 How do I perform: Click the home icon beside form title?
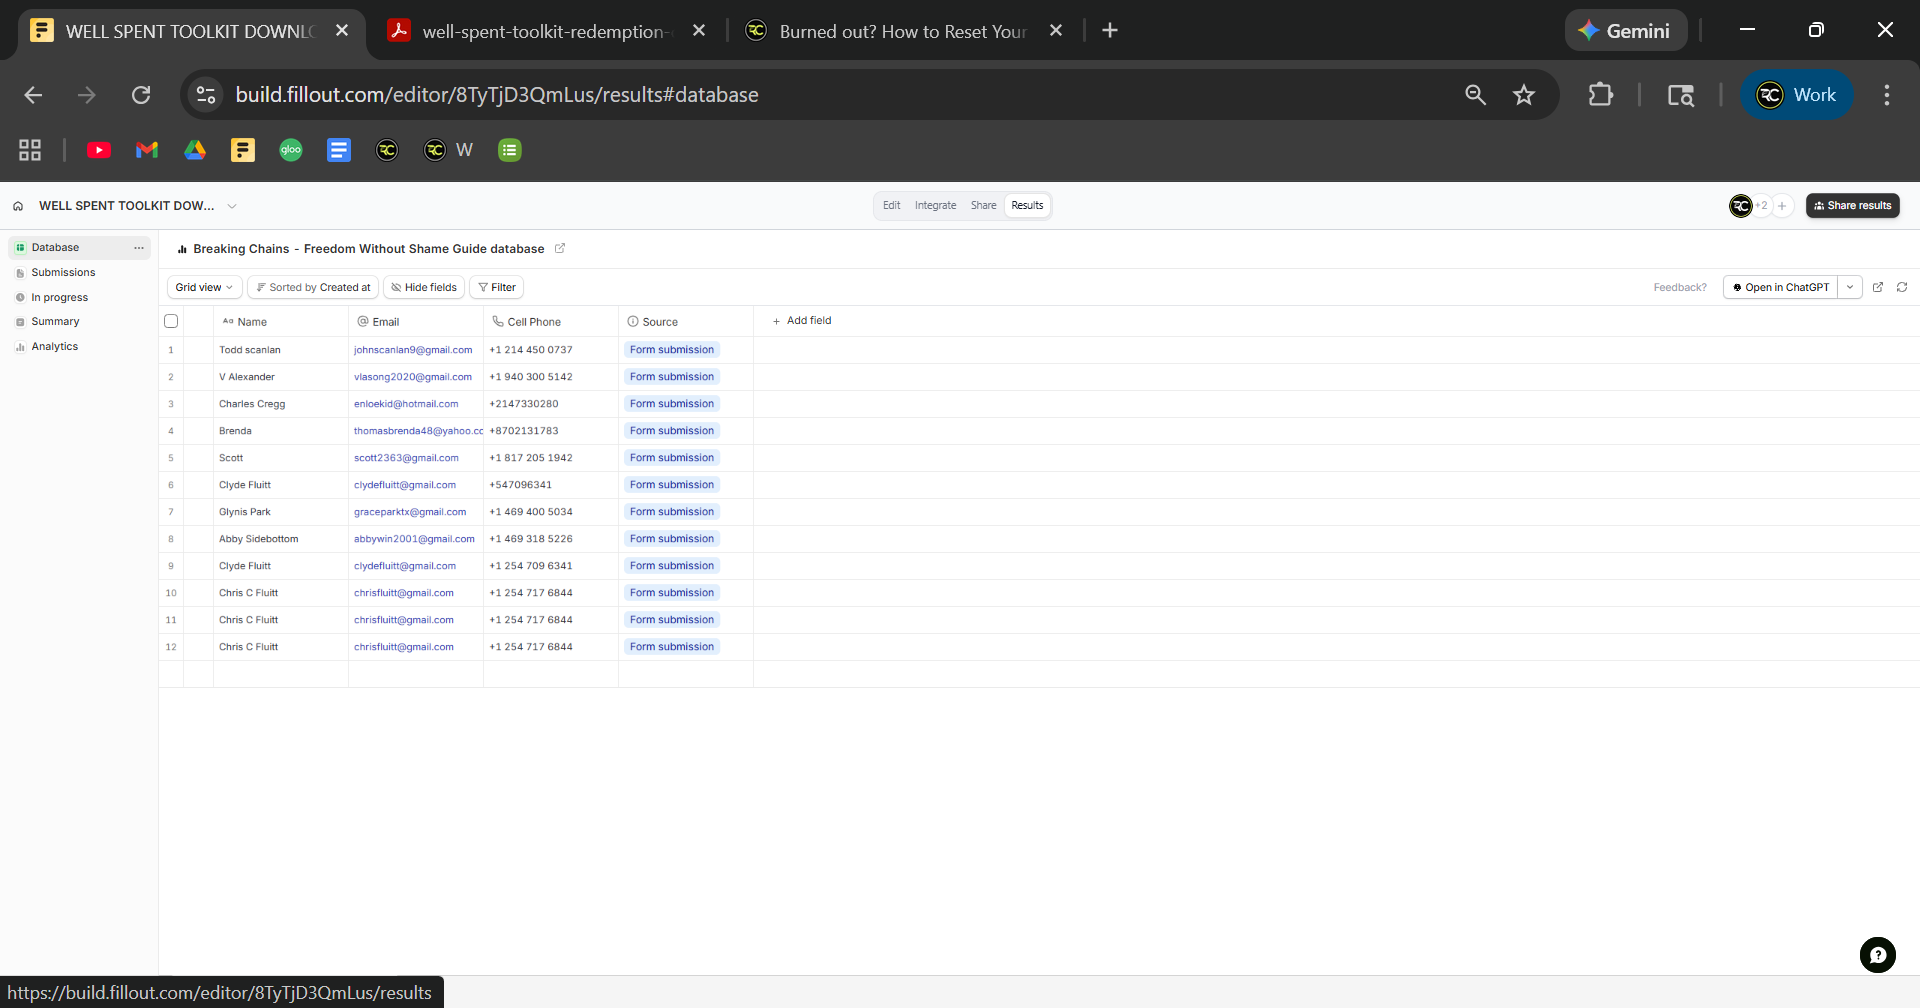tap(18, 206)
